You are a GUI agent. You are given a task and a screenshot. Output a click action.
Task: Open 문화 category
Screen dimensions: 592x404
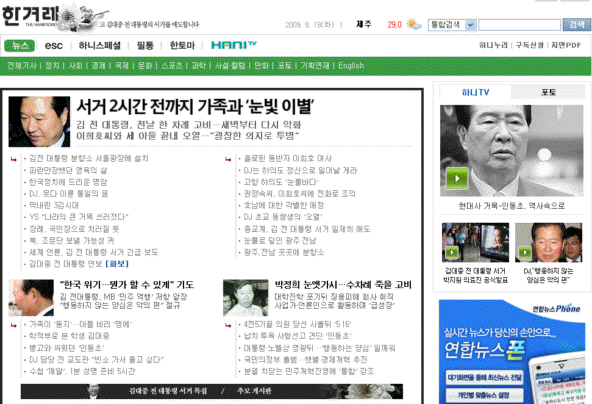click(145, 65)
